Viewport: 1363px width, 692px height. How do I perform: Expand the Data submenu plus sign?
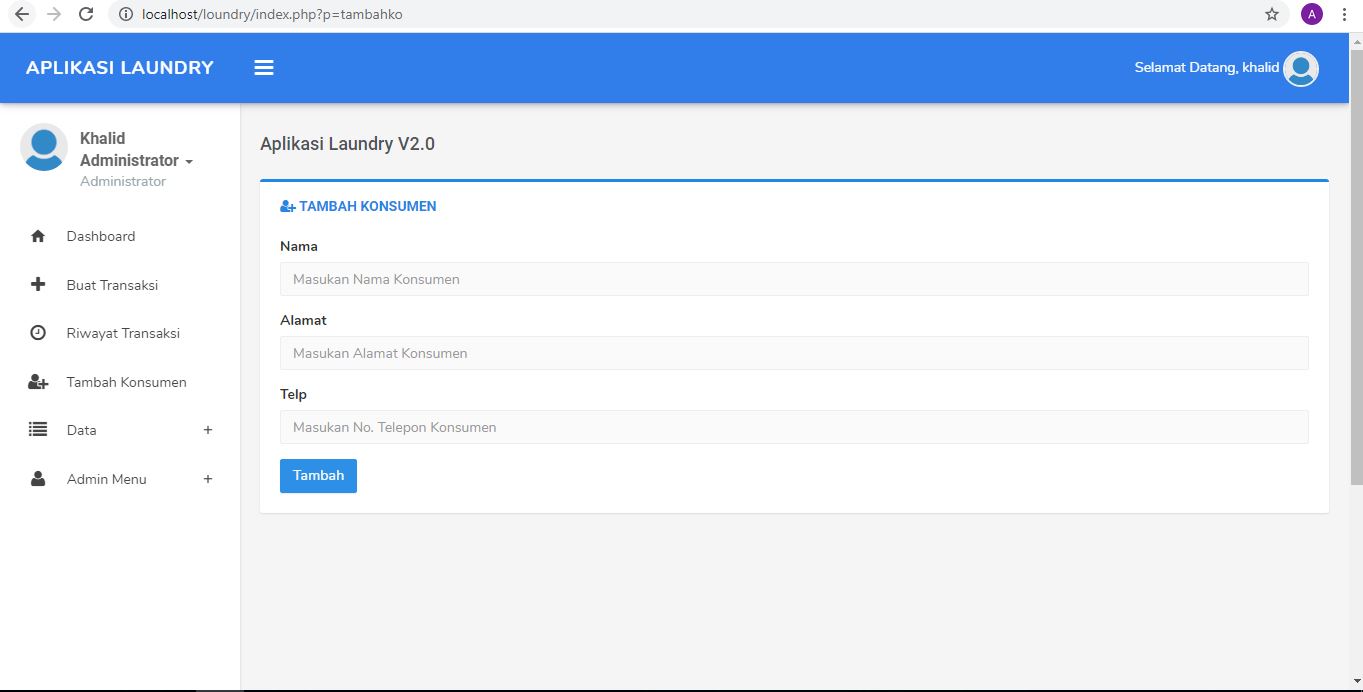(208, 430)
